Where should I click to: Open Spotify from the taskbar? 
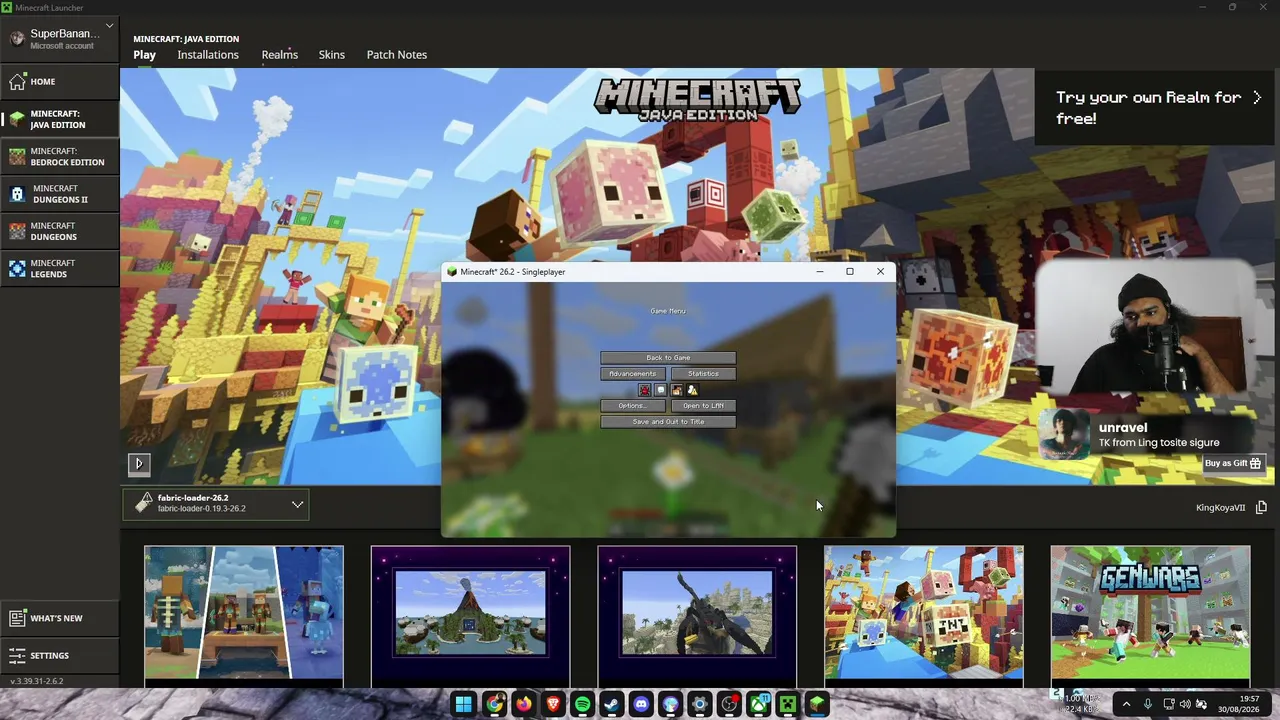[x=583, y=704]
